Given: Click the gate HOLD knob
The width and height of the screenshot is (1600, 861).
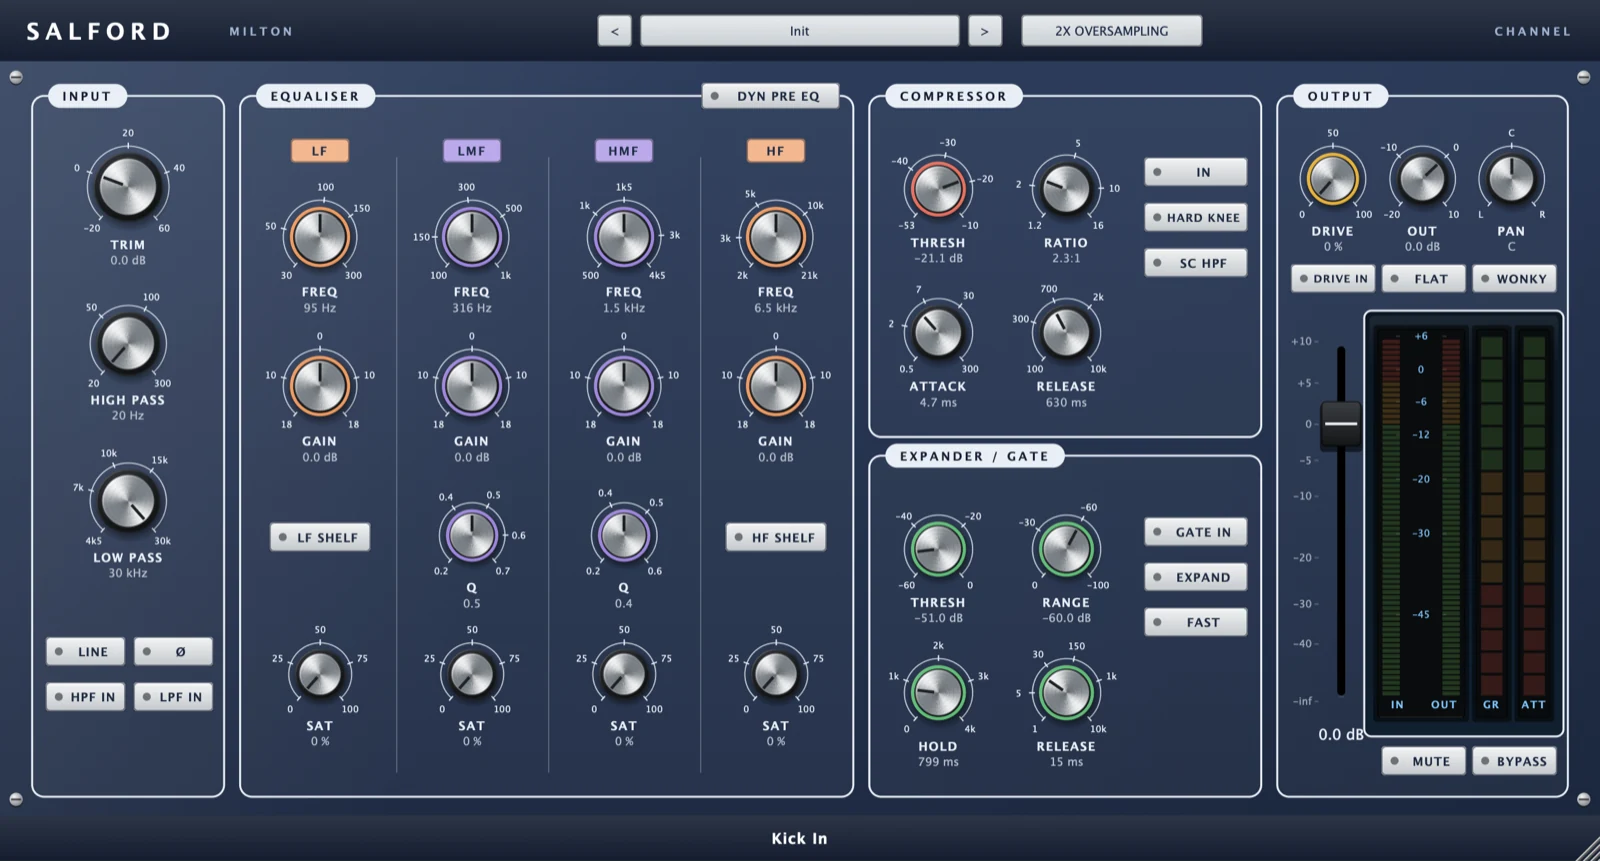Looking at the screenshot, I should click(x=937, y=692).
